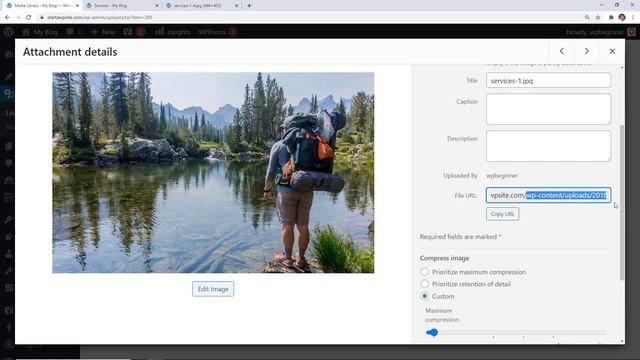Open My Blog site link in admin bar
The width and height of the screenshot is (640, 360).
click(40, 32)
